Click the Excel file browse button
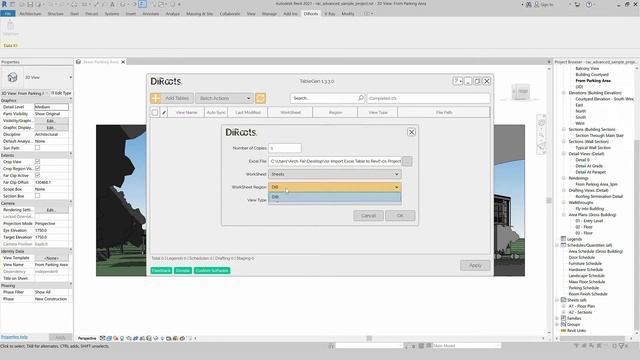 [x=407, y=161]
